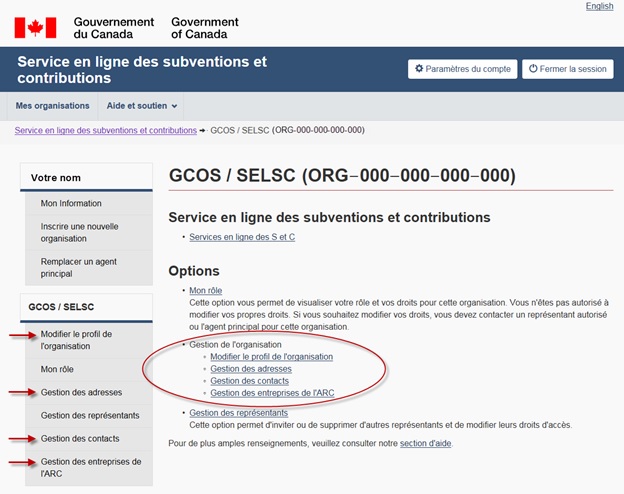Switch language with the English link
This screenshot has height=494, width=624.
[x=599, y=6]
